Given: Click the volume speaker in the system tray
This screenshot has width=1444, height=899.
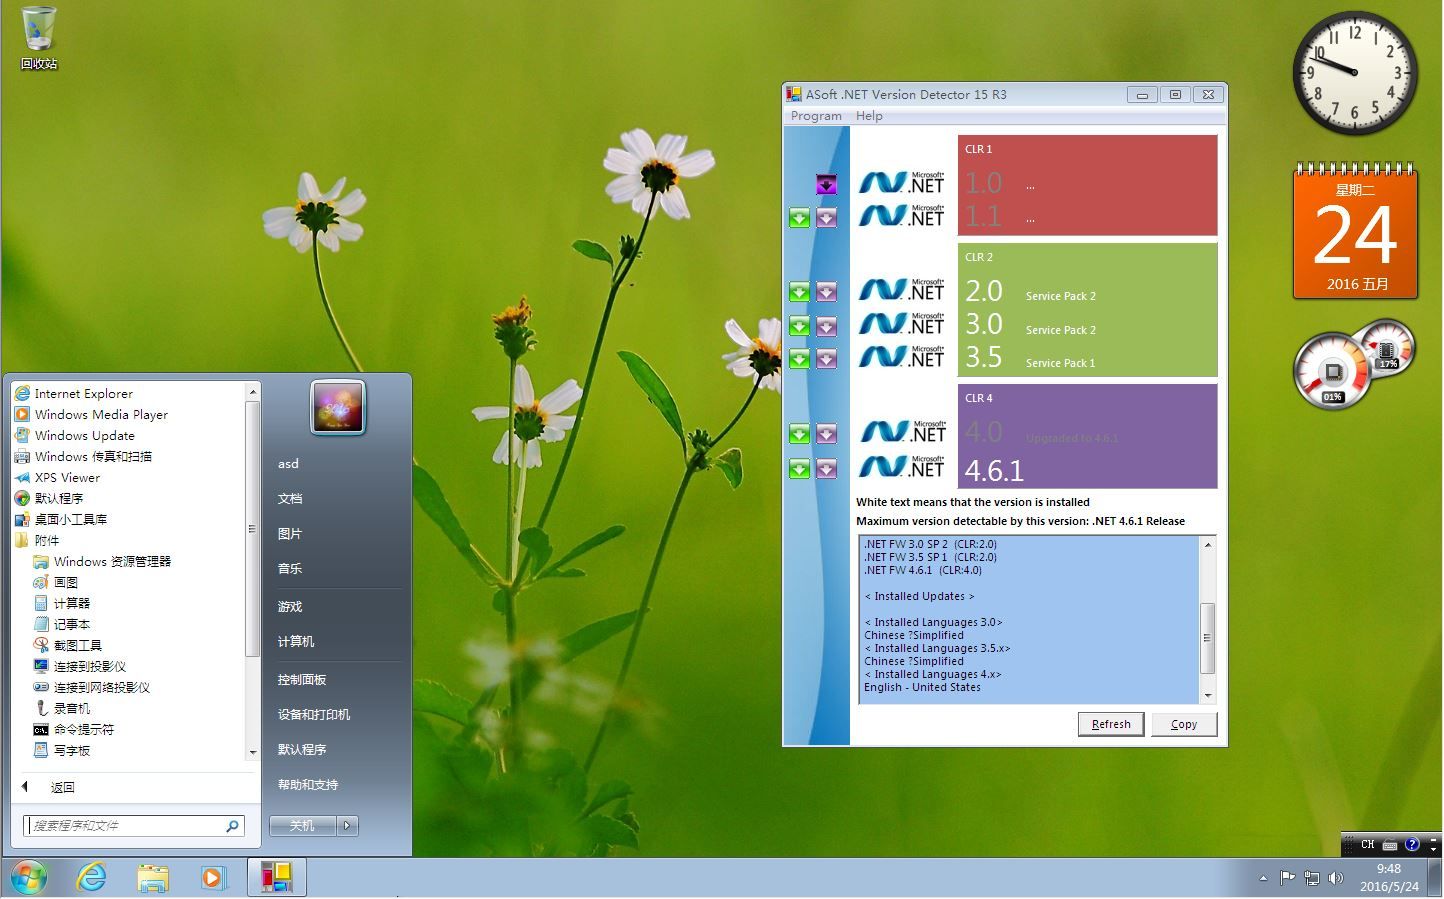Looking at the screenshot, I should [1337, 877].
